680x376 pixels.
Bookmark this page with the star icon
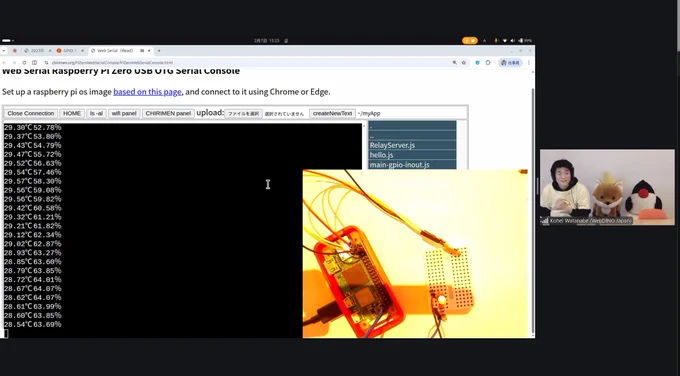(464, 62)
